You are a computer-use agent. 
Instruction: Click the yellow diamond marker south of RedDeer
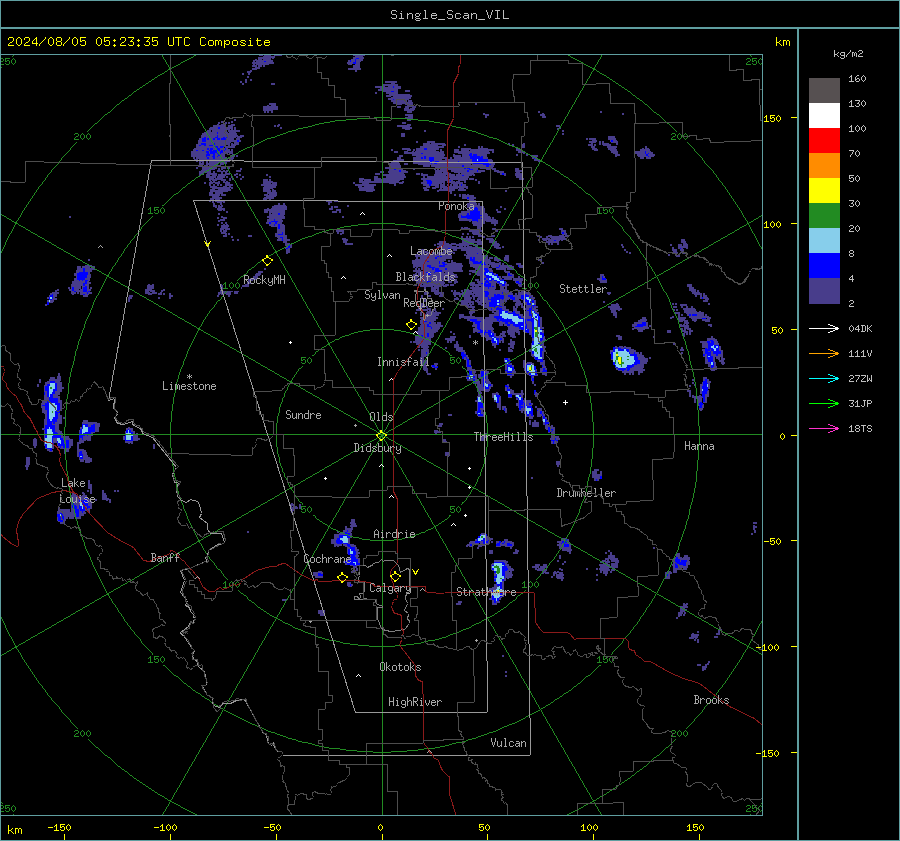pyautogui.click(x=412, y=325)
